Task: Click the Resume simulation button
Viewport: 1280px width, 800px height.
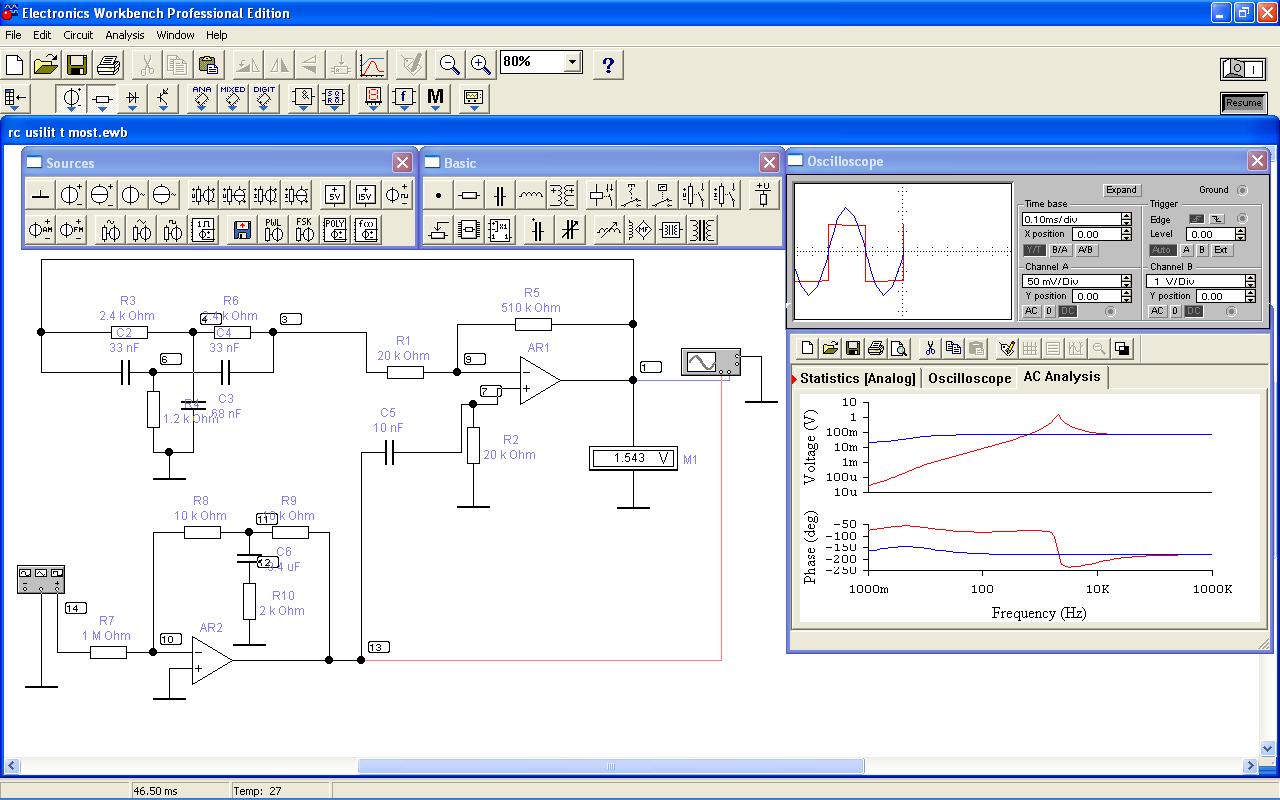Action: tap(1243, 103)
